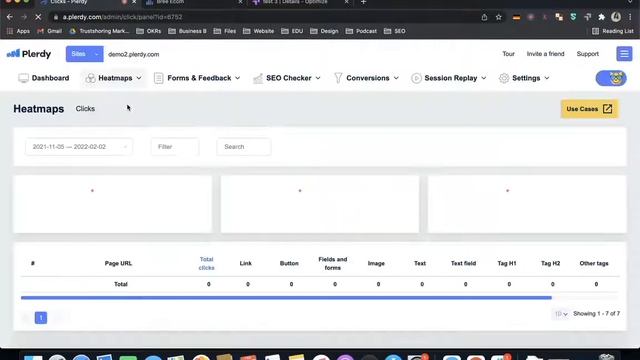This screenshot has height=360, width=640.
Task: Click the Text field column header
Action: click(463, 264)
